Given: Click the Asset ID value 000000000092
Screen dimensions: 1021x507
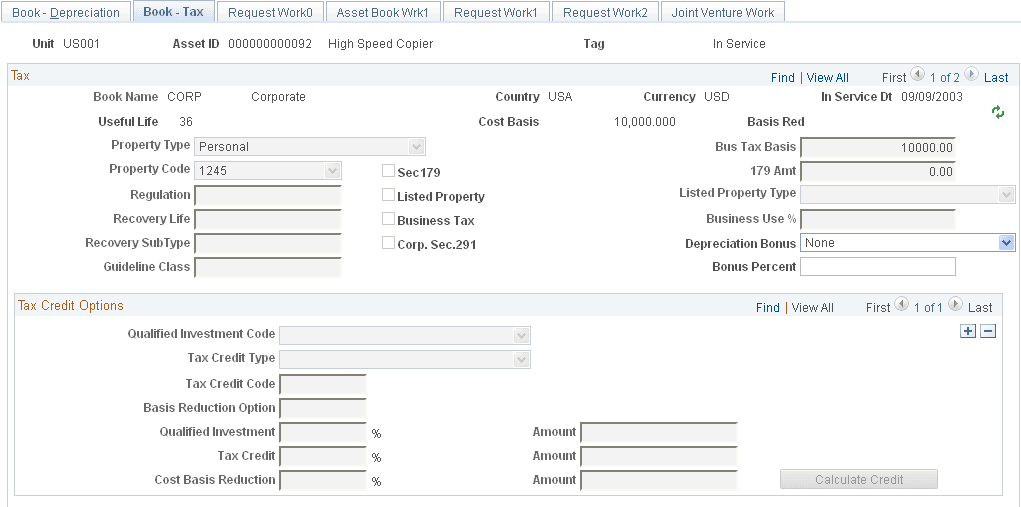Looking at the screenshot, I should point(270,44).
